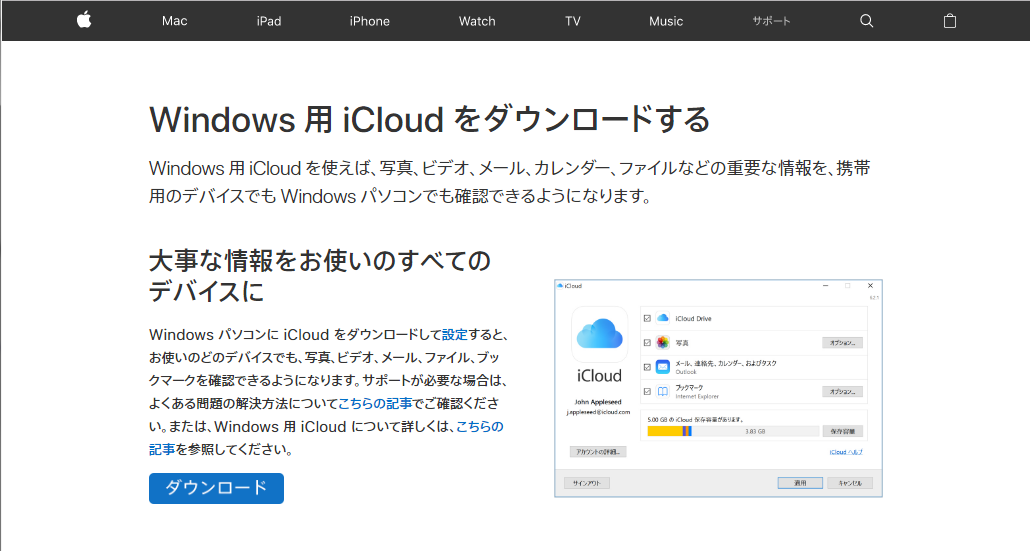
Task: Click the 保存容量 button
Action: 842,431
